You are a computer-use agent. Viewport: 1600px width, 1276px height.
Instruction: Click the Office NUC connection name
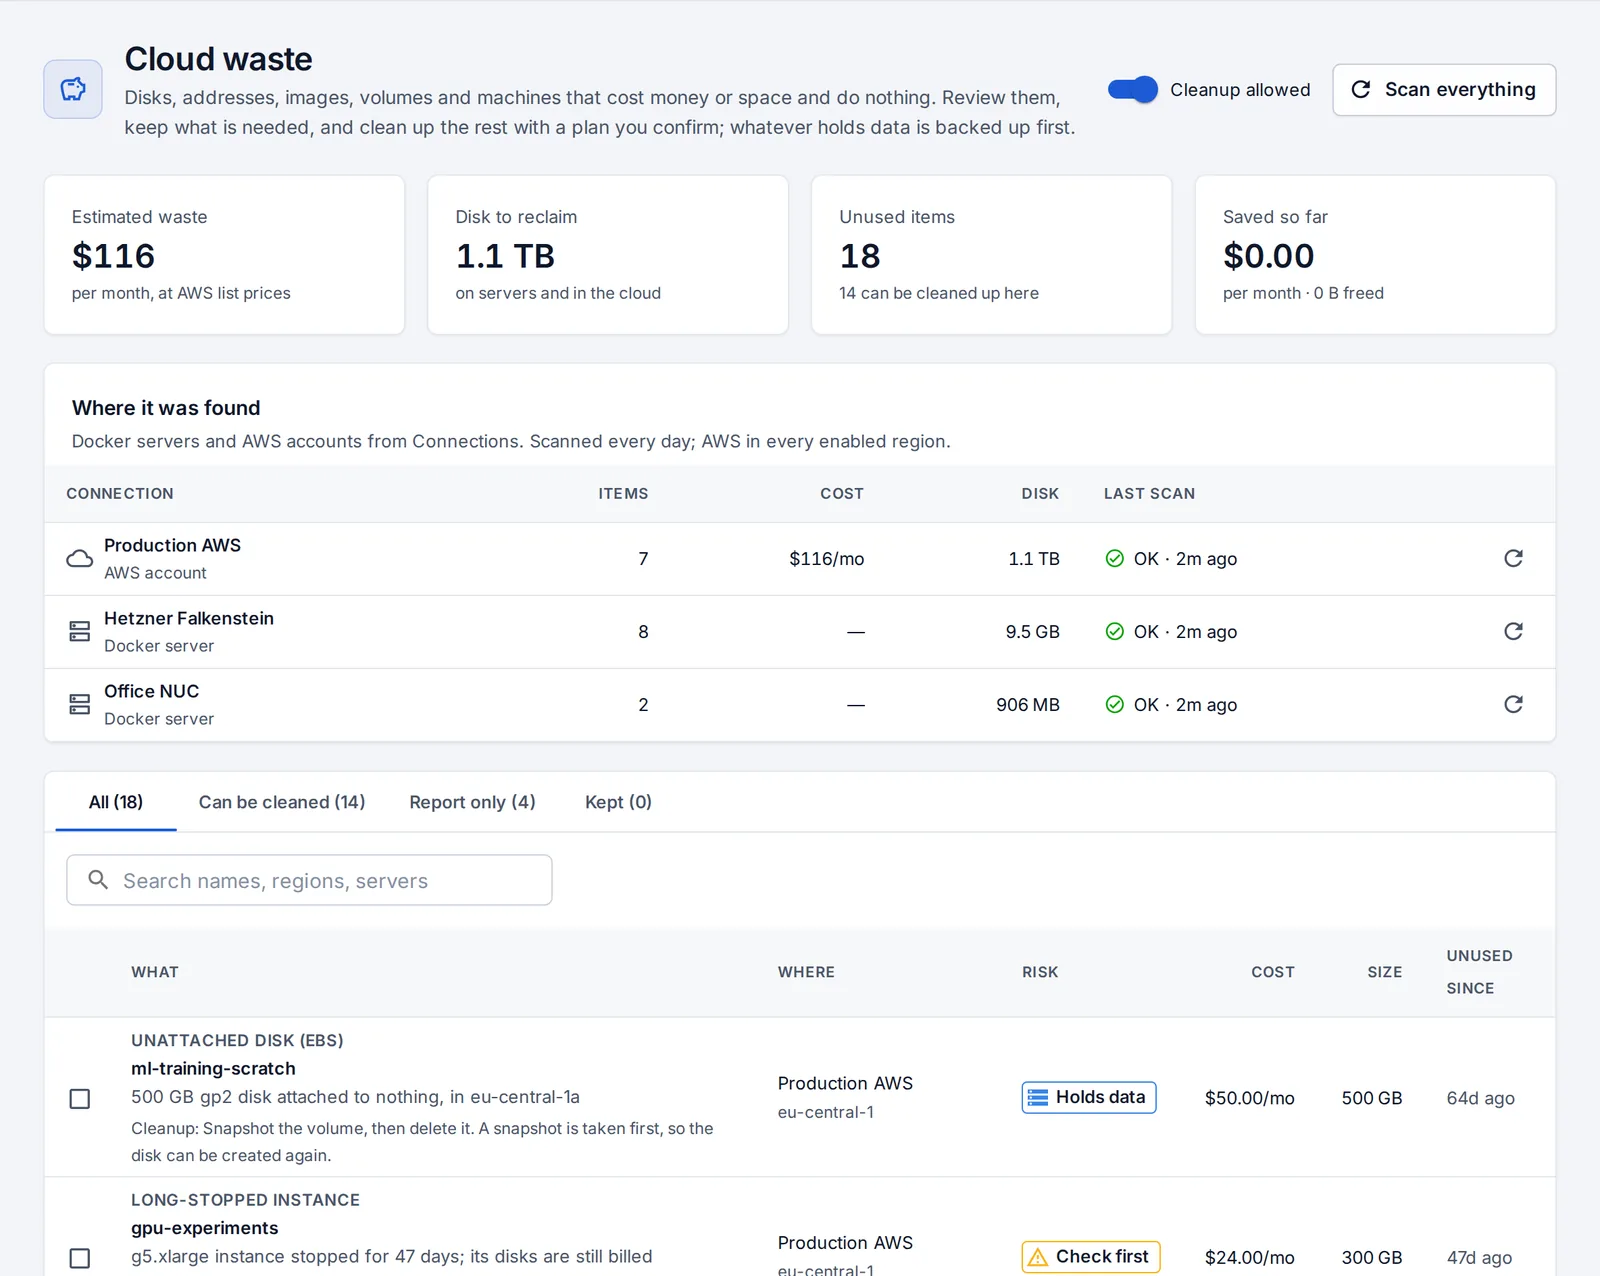coord(152,691)
